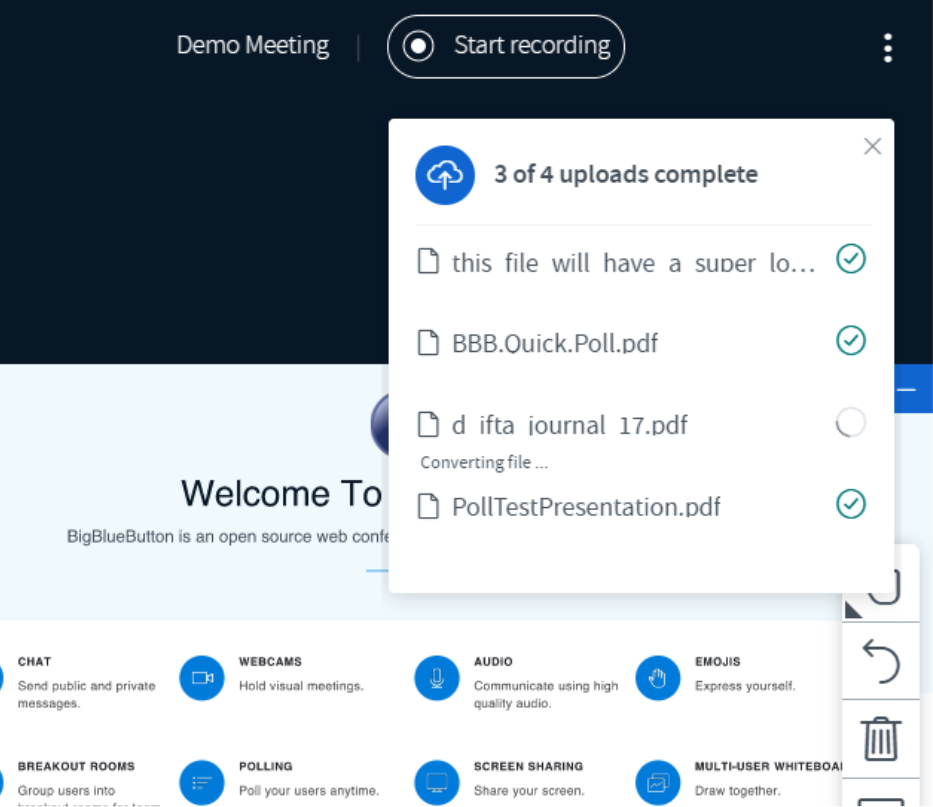
Task: Click the 'Welcome To' slide title
Action: click(281, 493)
